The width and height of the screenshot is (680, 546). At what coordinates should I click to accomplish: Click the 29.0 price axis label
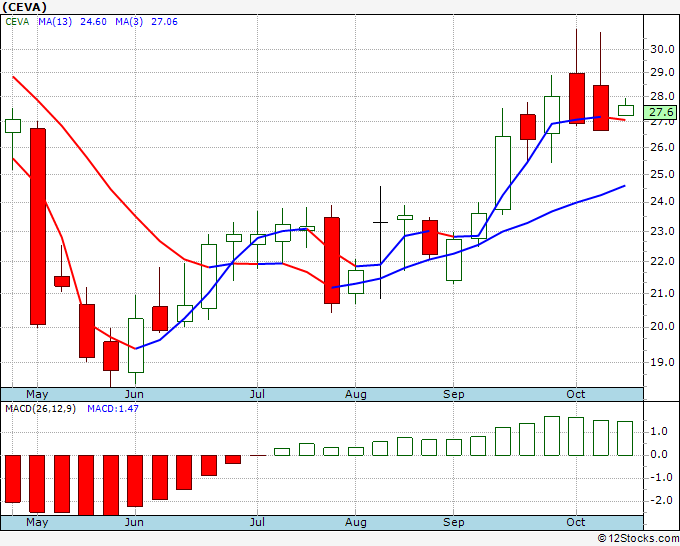click(x=662, y=72)
